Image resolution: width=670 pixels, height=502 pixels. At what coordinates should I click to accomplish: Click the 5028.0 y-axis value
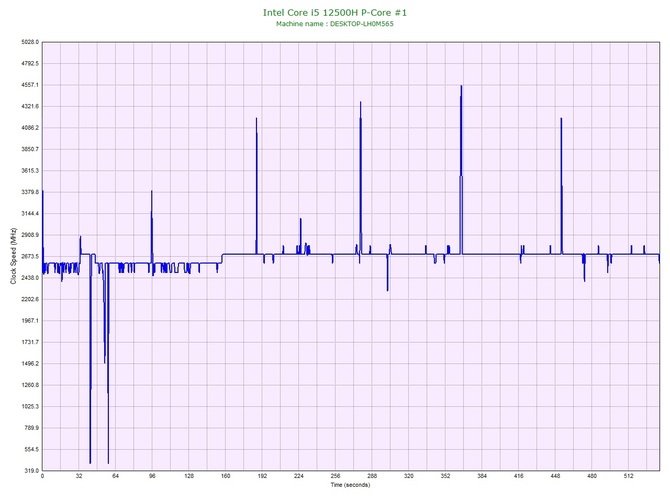[30, 42]
